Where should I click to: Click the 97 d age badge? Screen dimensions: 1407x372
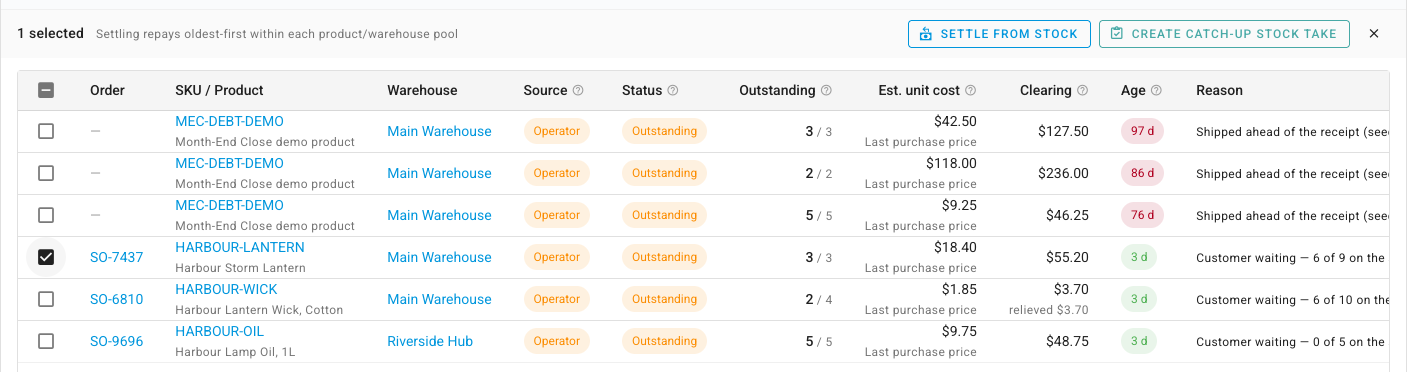click(1142, 131)
